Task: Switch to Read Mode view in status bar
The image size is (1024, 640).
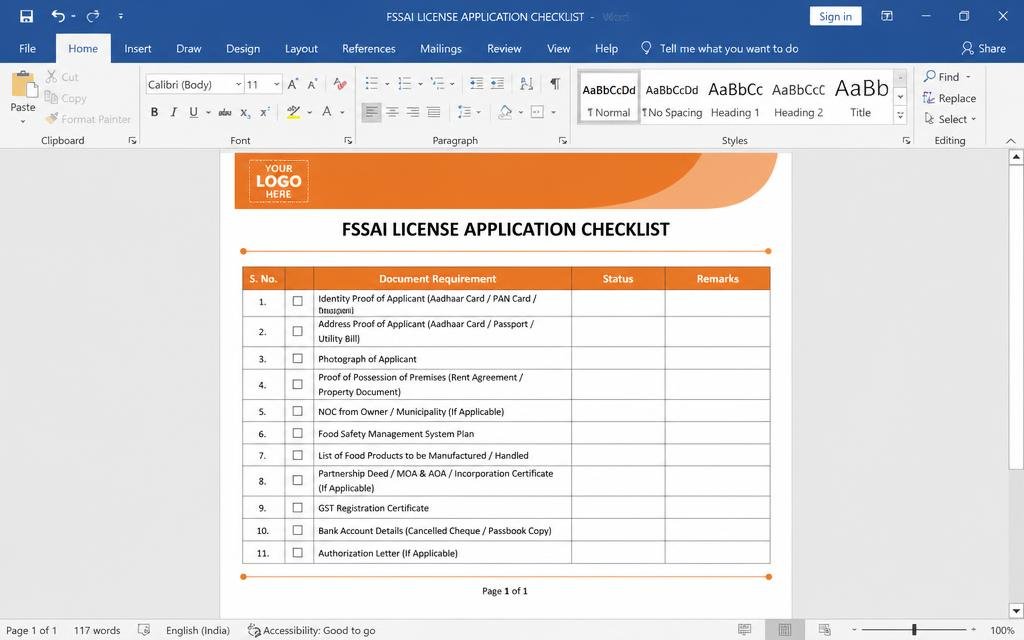Action: pyautogui.click(x=744, y=630)
